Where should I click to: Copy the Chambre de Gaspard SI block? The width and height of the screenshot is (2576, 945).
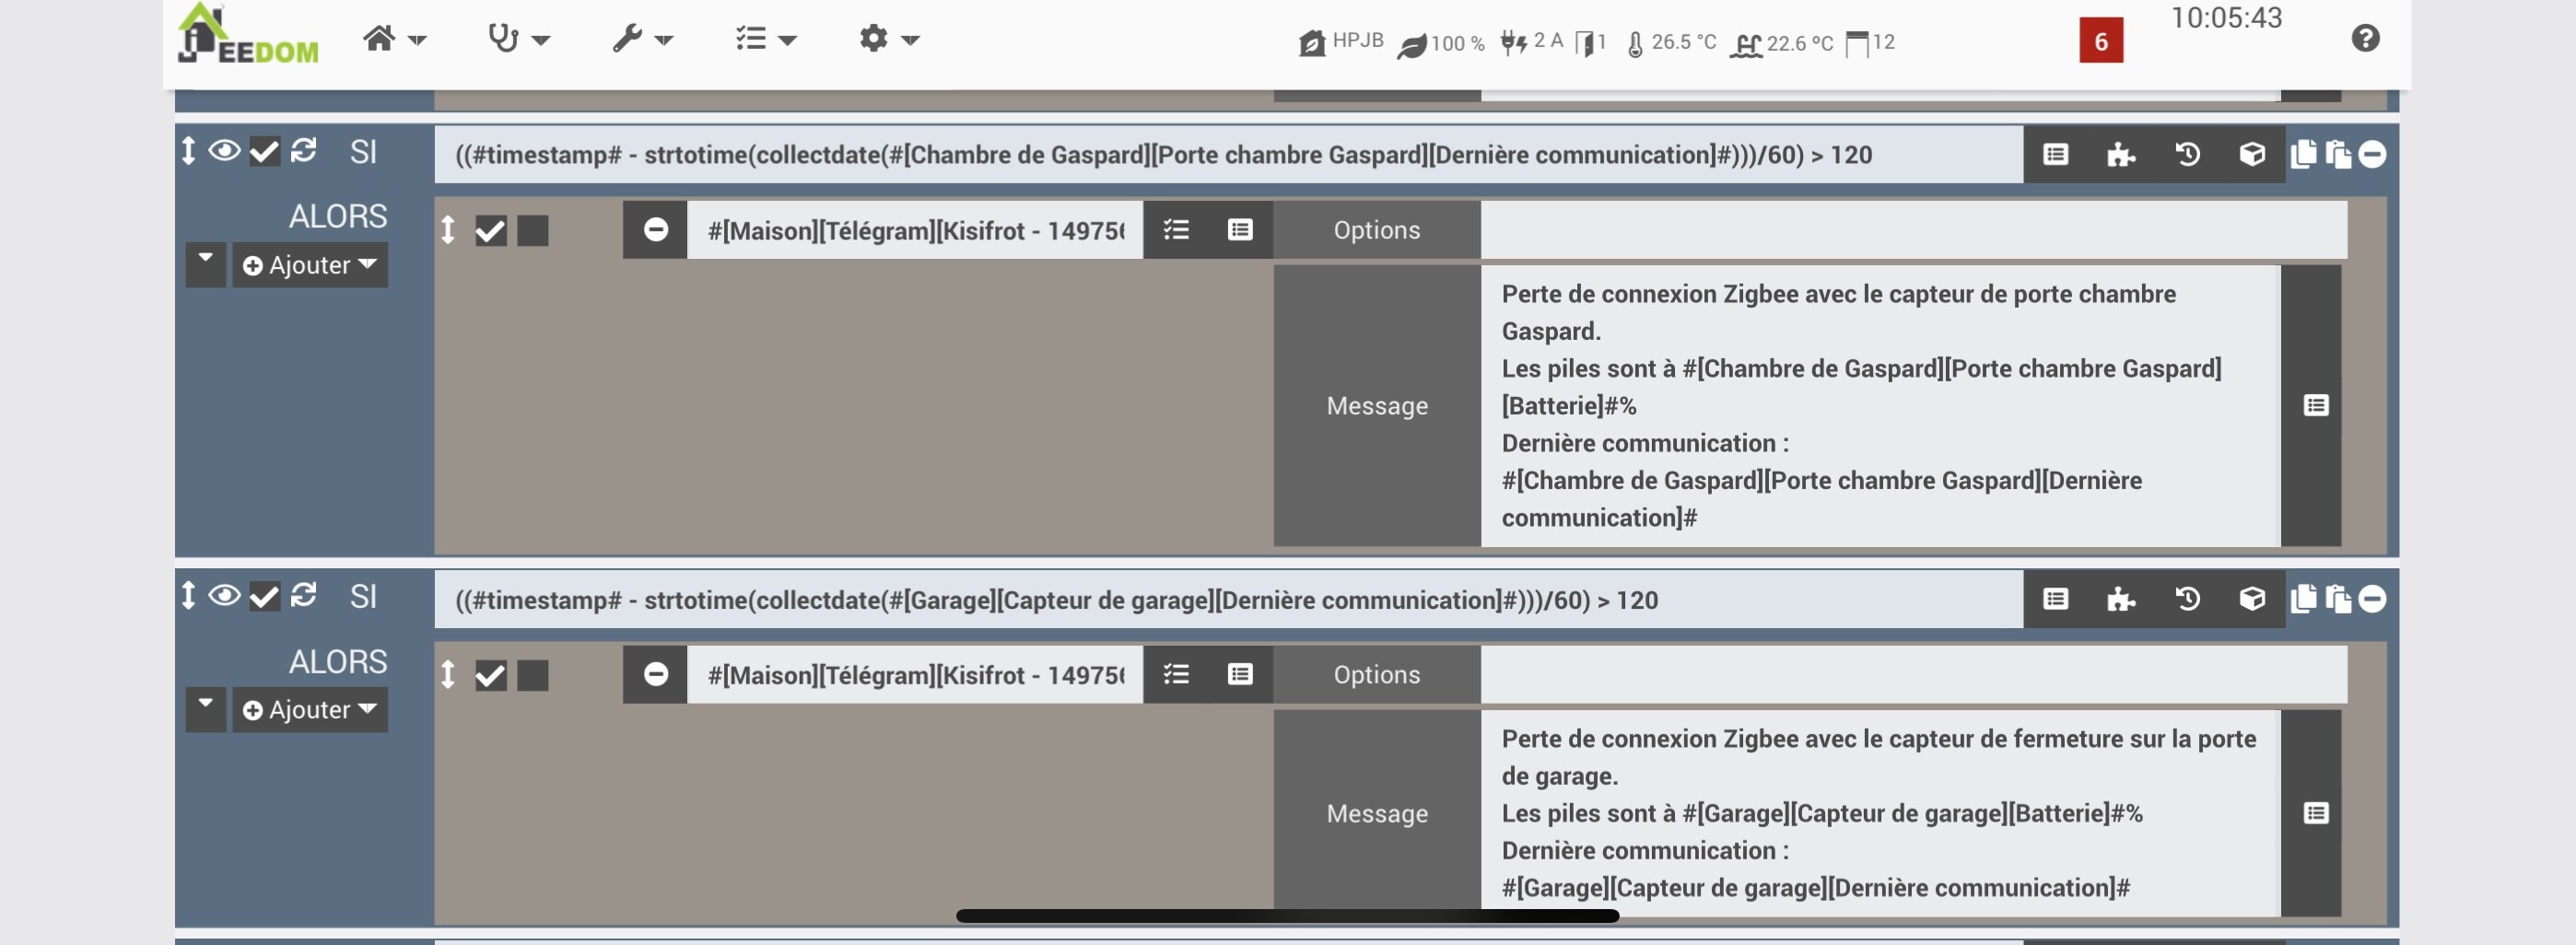pos(2303,154)
